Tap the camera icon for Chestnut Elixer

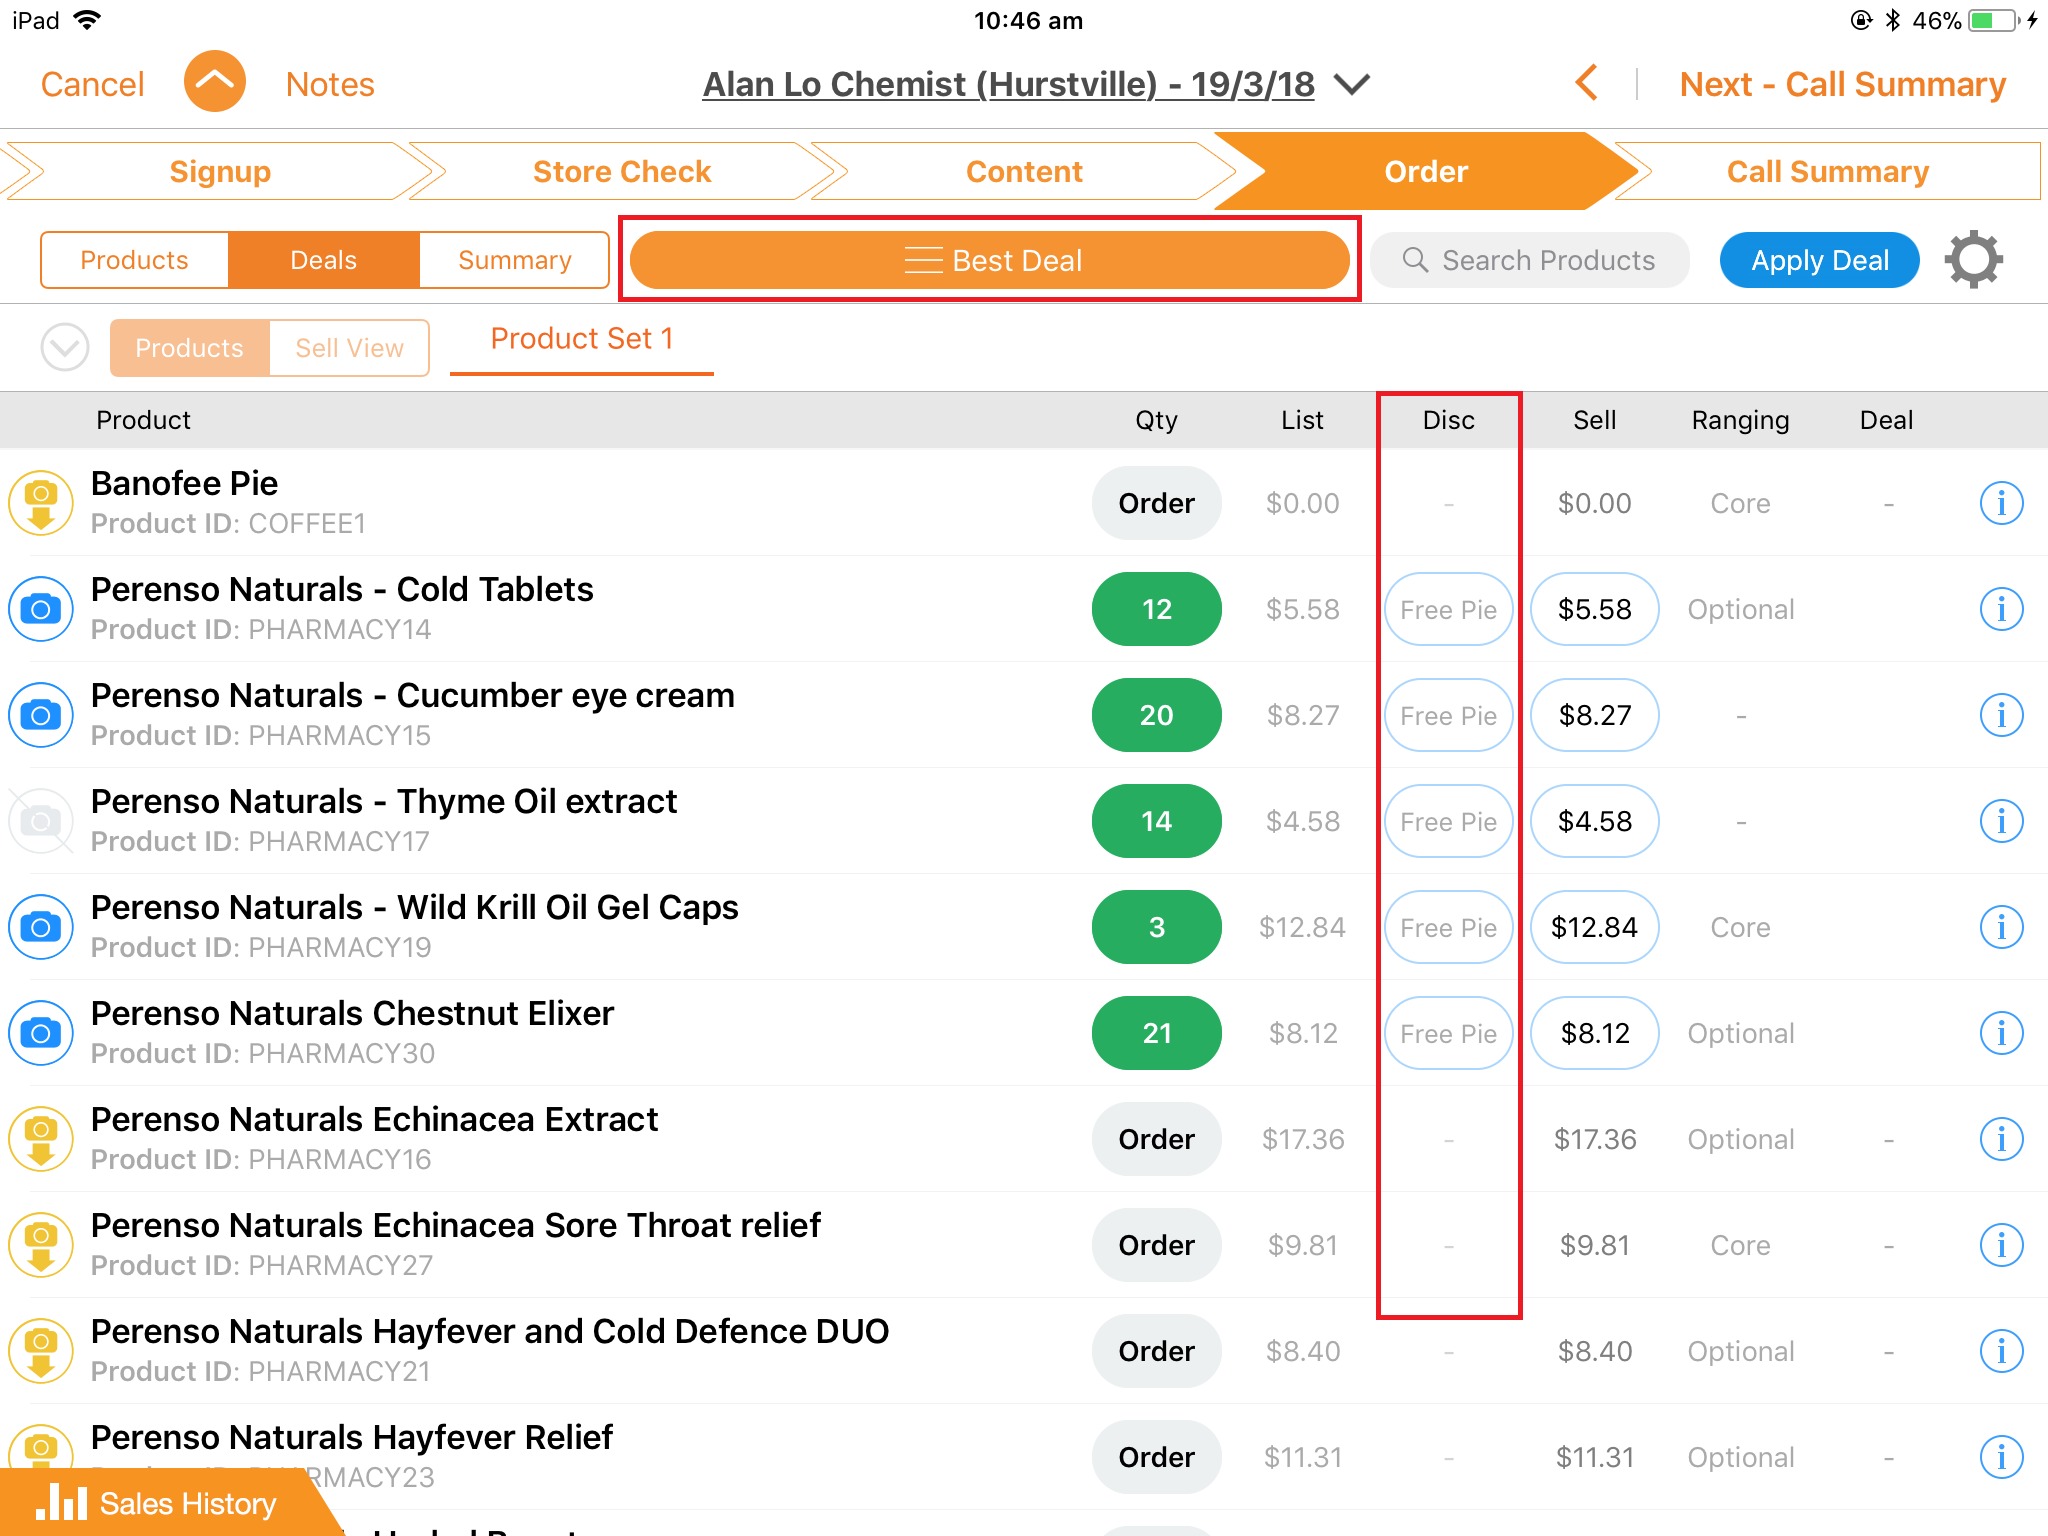[x=41, y=1033]
